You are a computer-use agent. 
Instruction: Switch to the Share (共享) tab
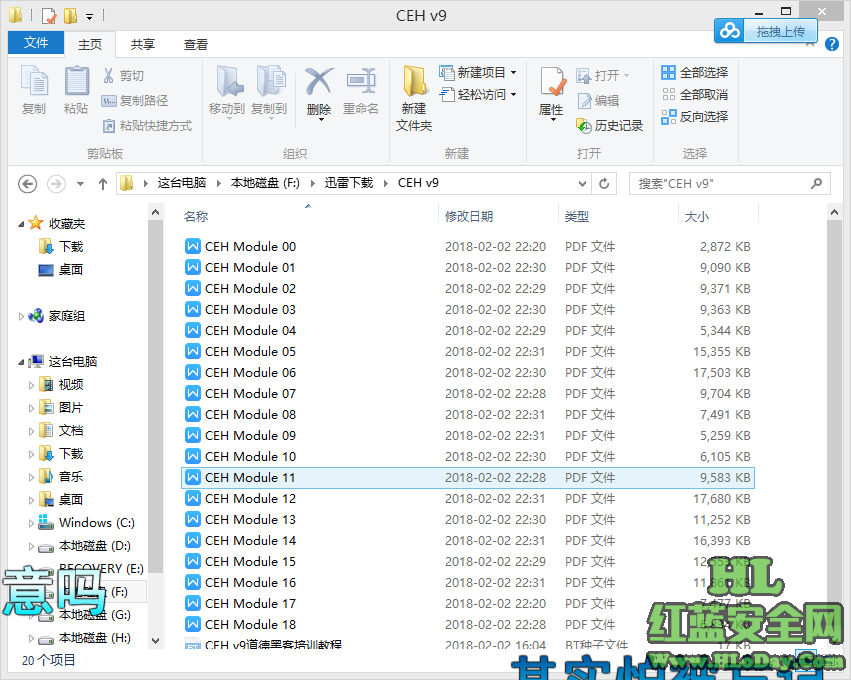pyautogui.click(x=143, y=45)
